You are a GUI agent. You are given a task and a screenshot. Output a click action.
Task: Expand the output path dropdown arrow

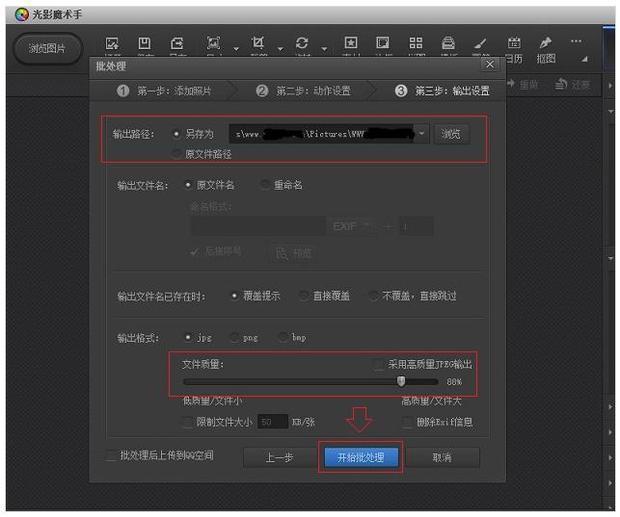[422, 132]
